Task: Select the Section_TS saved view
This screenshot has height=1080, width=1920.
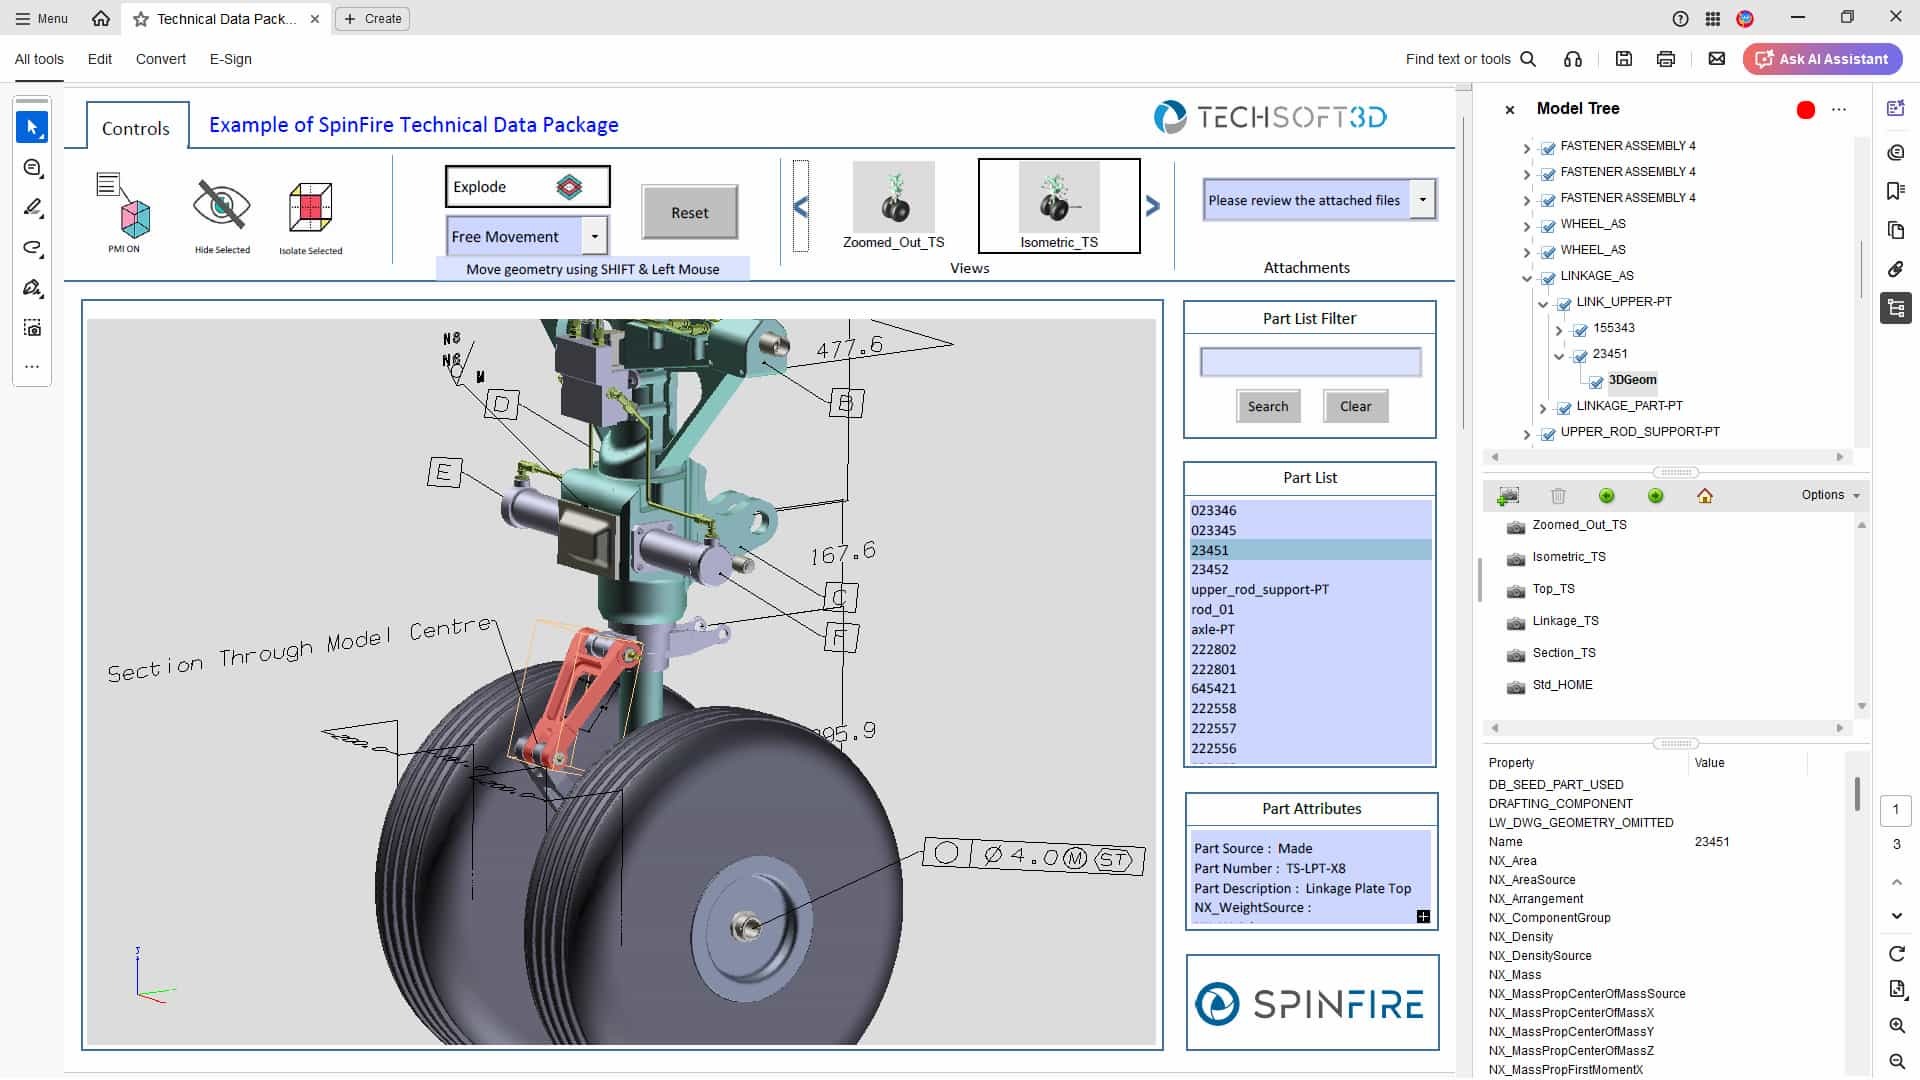Action: (x=1564, y=653)
